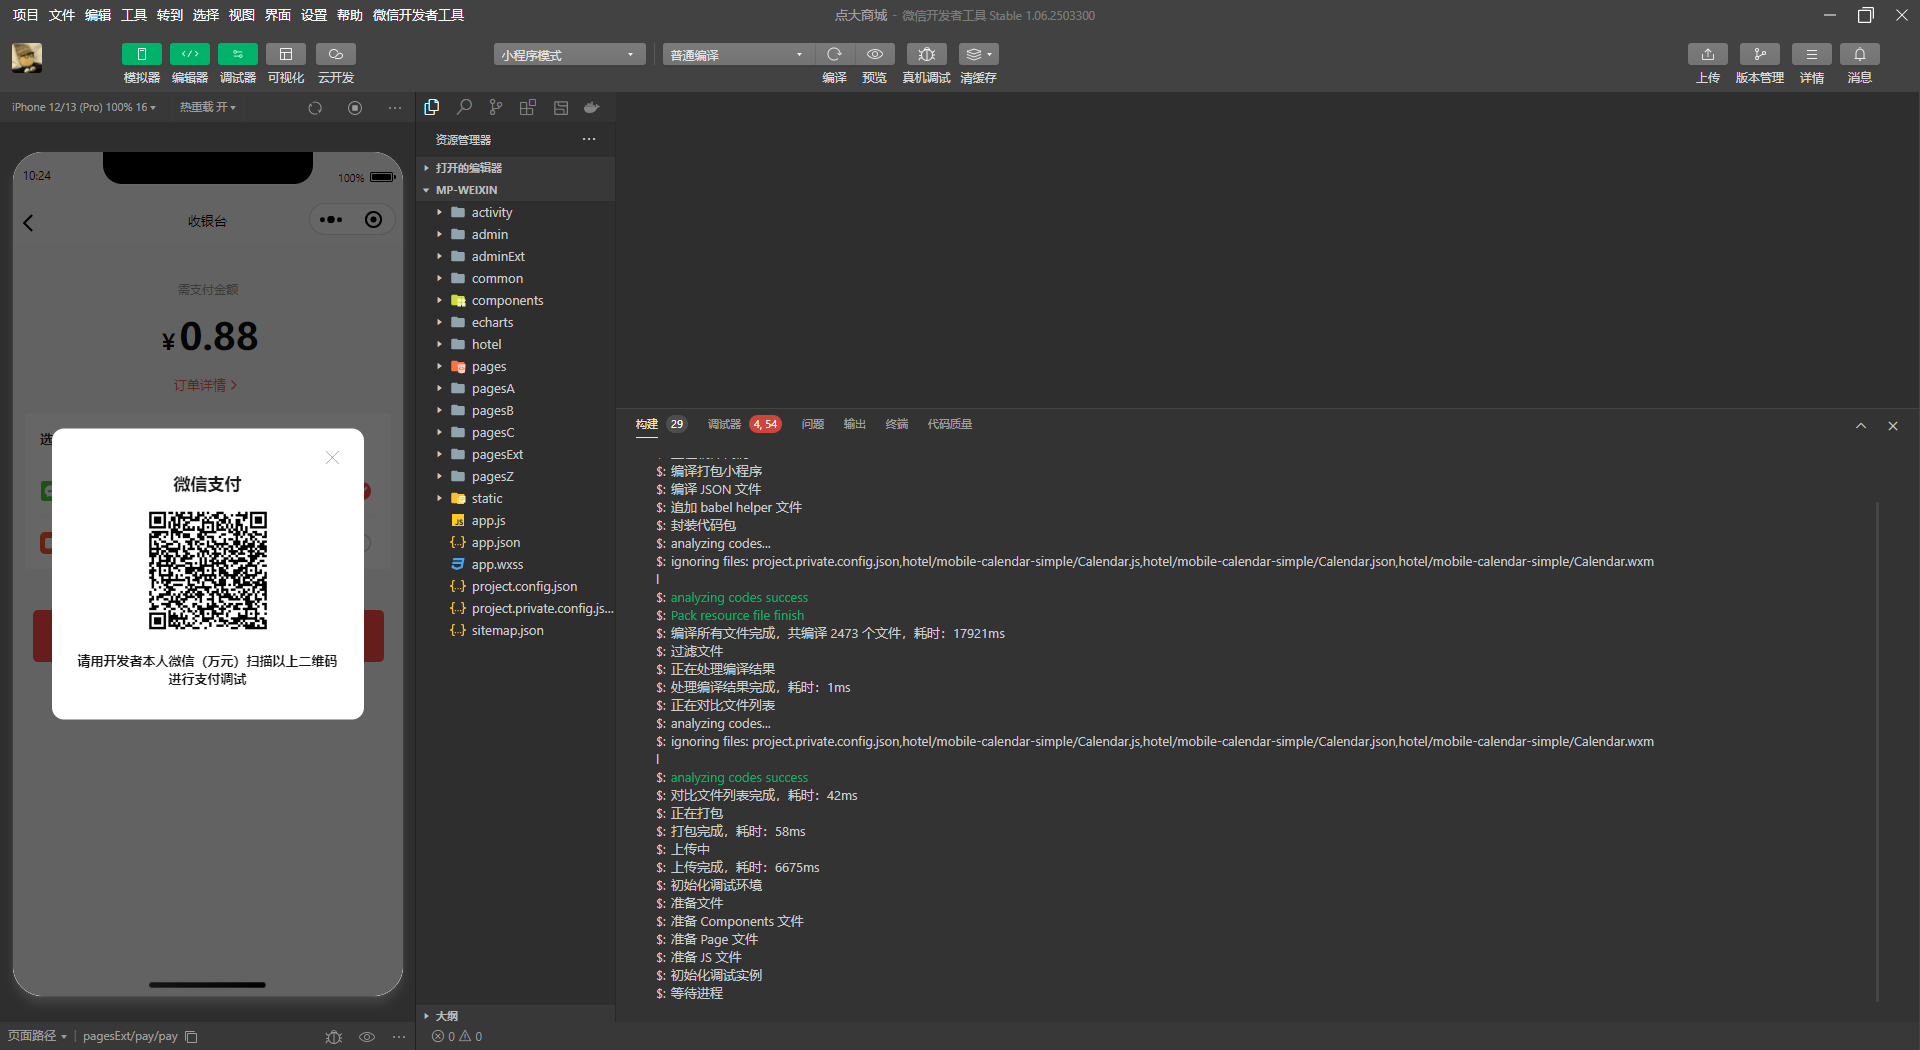Toggle the 编辑器 editor panel button
The height and width of the screenshot is (1050, 1920).
point(190,54)
